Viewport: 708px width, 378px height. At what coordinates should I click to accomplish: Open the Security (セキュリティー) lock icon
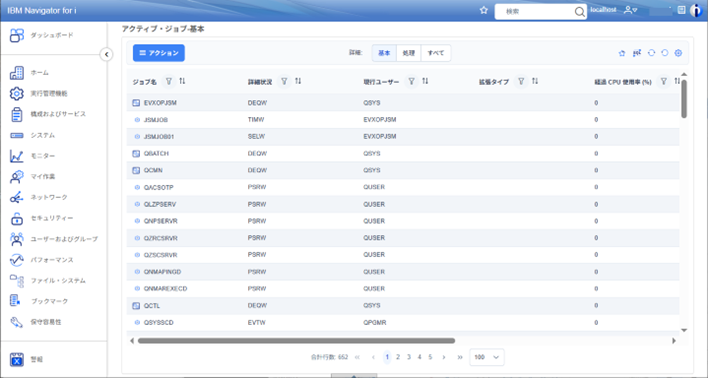(x=17, y=219)
